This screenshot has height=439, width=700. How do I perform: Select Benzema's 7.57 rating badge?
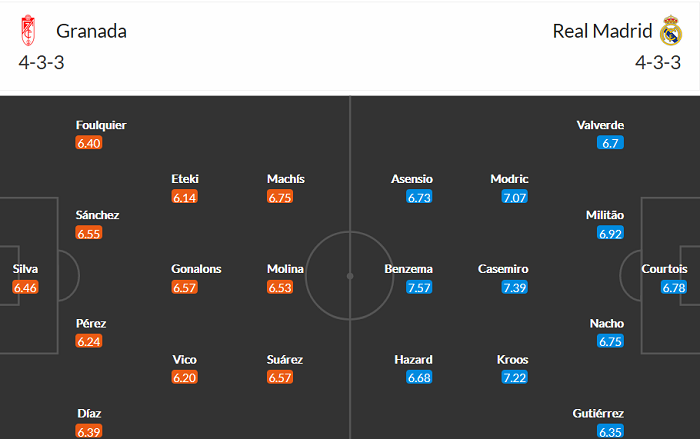tap(419, 288)
